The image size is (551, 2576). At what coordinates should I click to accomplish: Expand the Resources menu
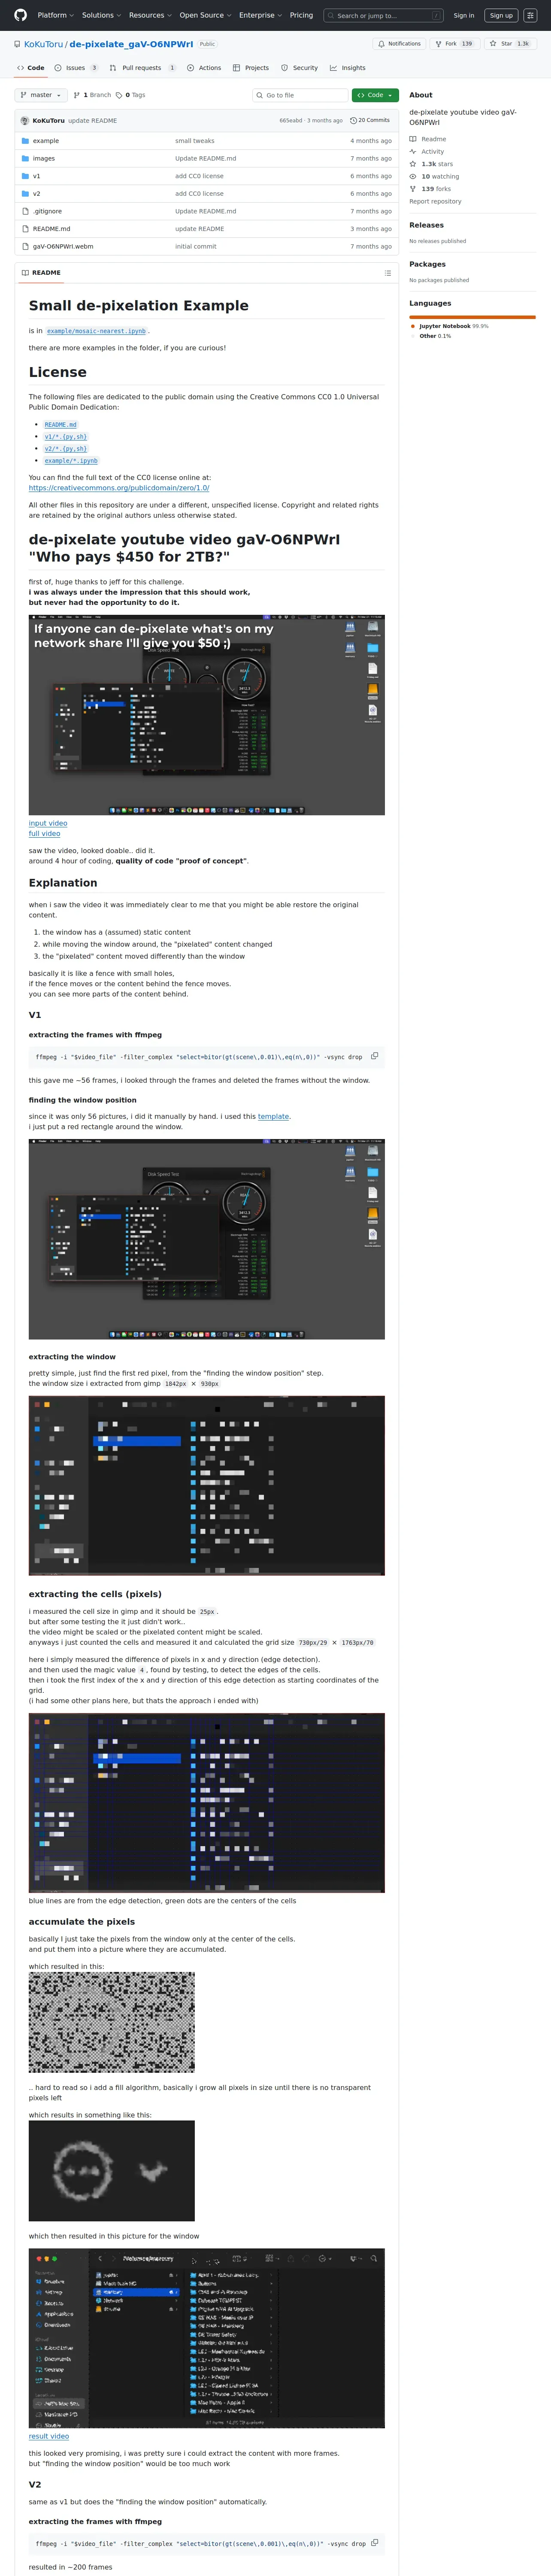(x=150, y=15)
